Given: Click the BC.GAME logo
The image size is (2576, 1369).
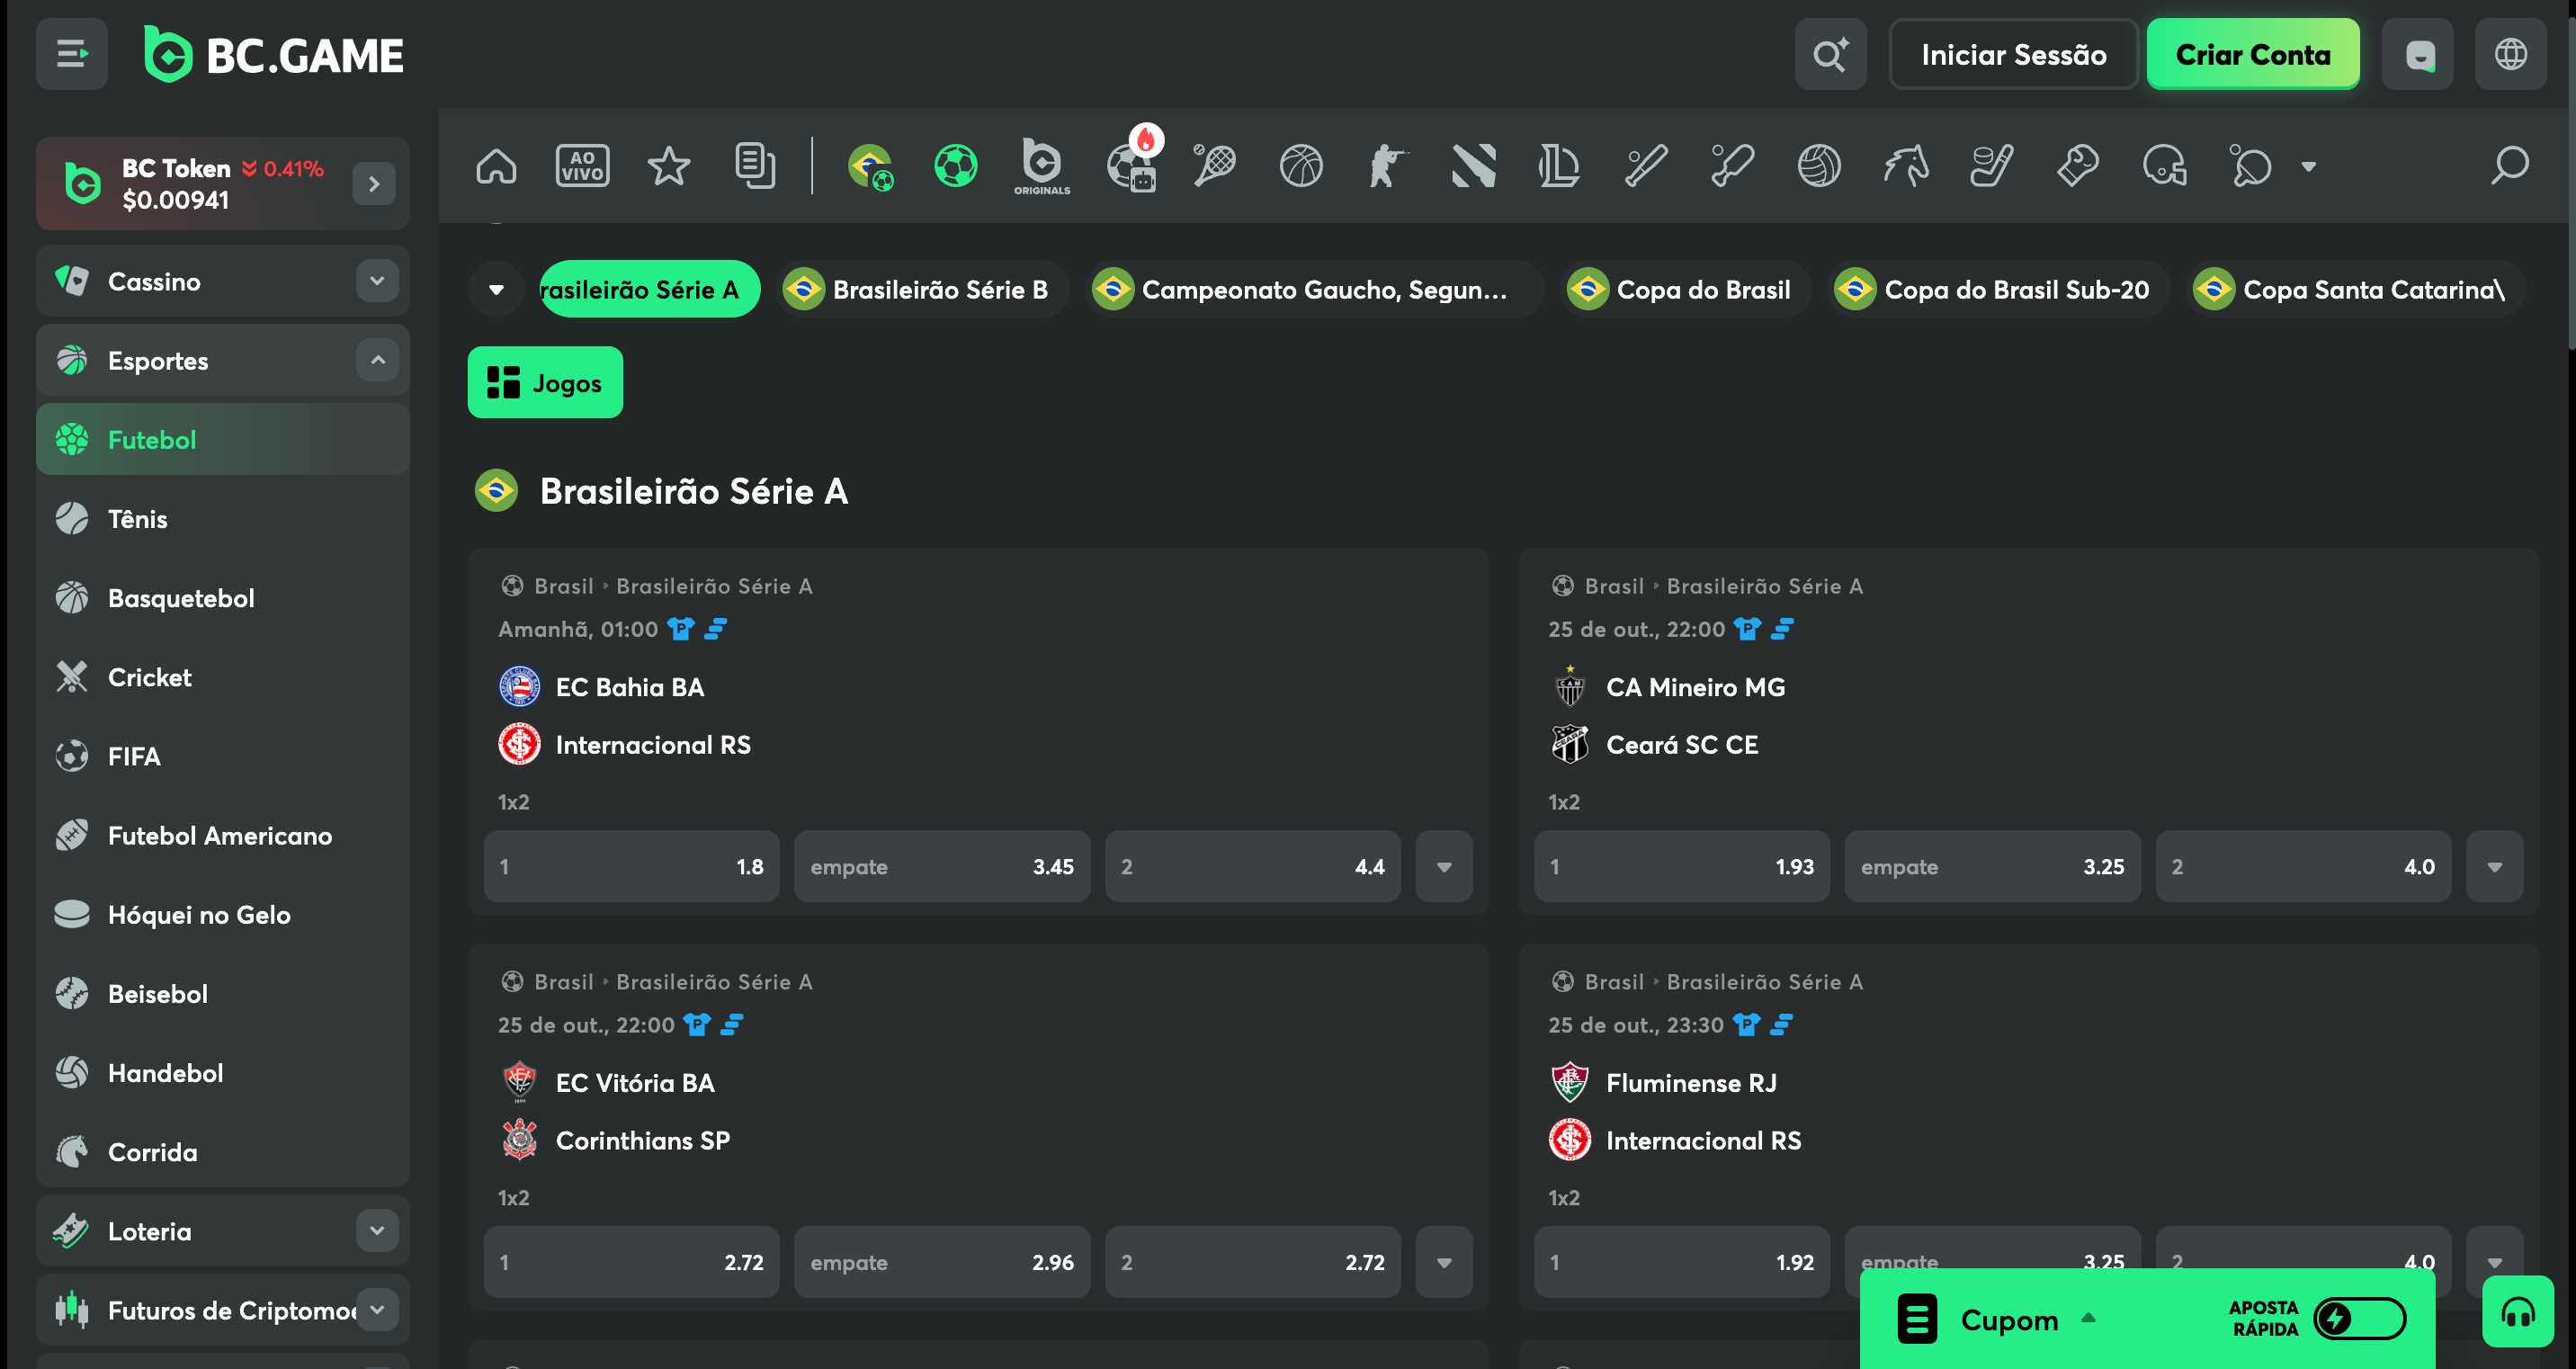Looking at the screenshot, I should tap(273, 54).
